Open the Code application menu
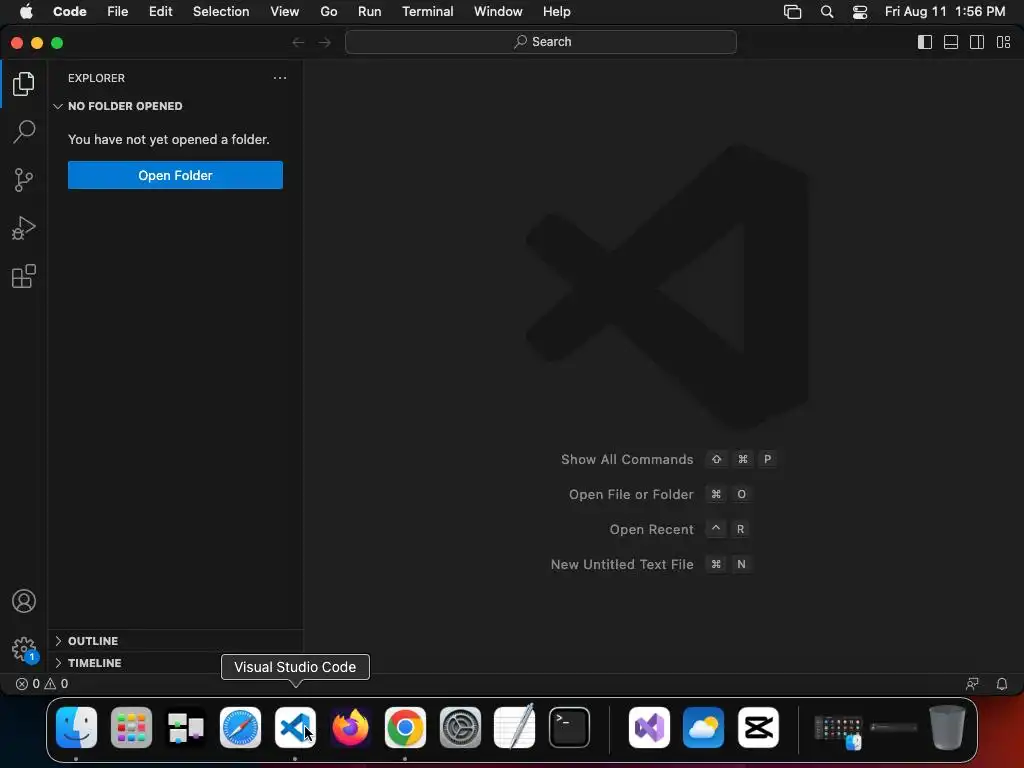 tap(69, 12)
